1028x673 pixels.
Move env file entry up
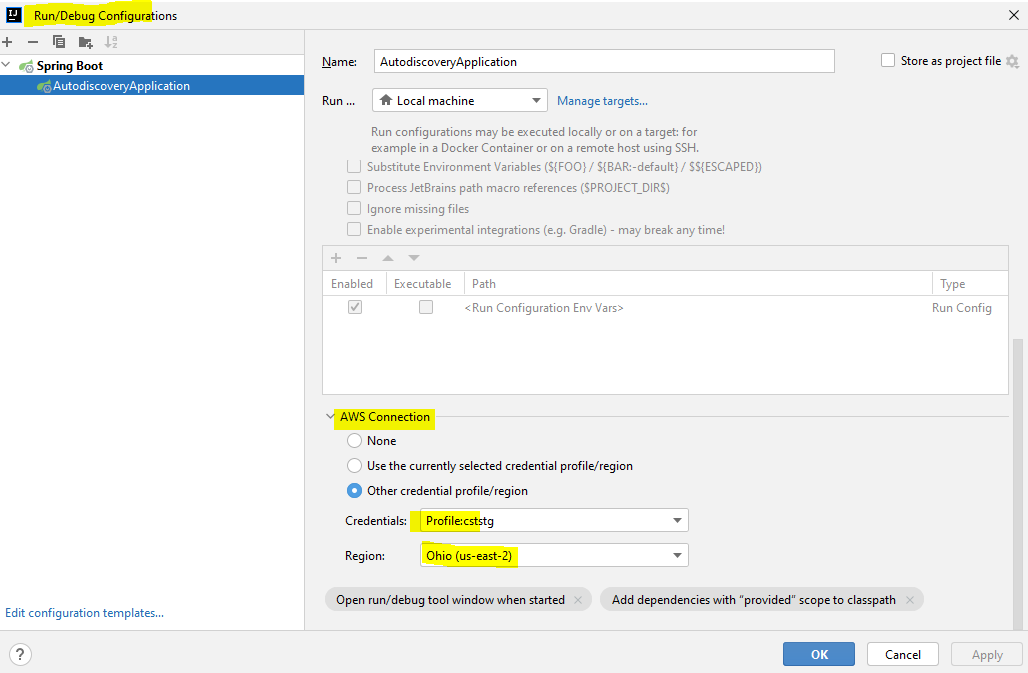pos(388,258)
